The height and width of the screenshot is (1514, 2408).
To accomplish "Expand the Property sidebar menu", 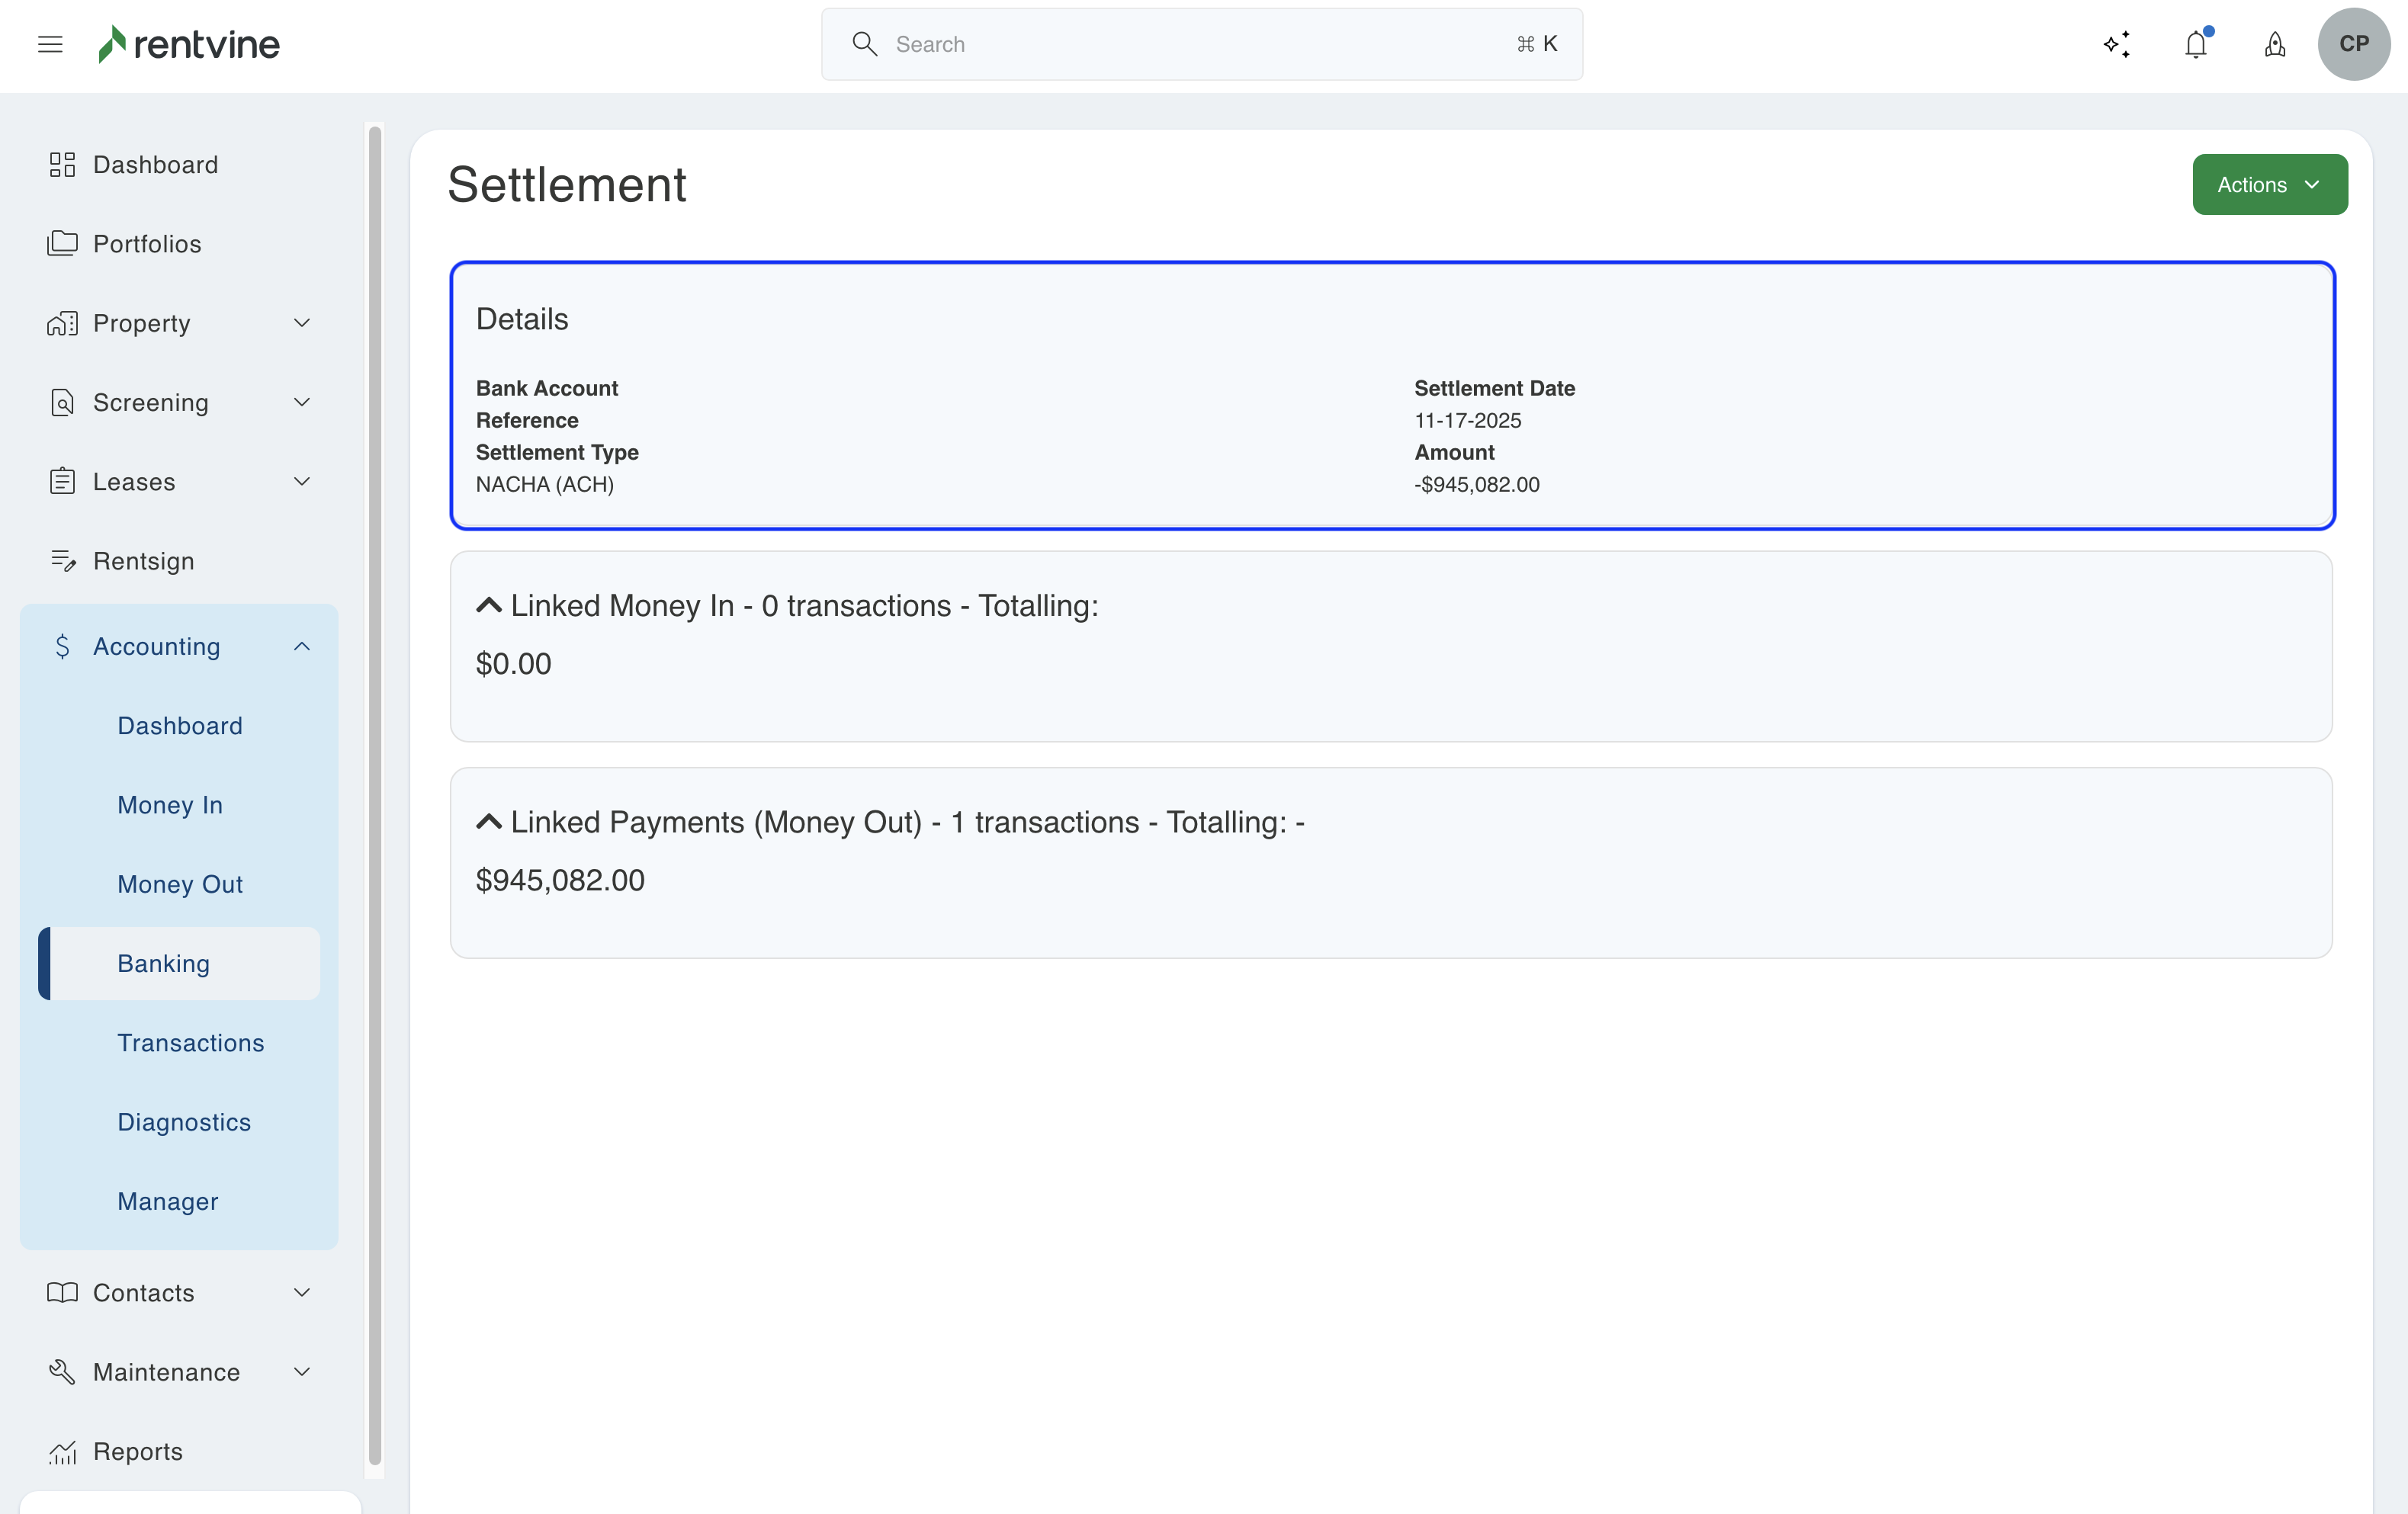I will pos(301,323).
